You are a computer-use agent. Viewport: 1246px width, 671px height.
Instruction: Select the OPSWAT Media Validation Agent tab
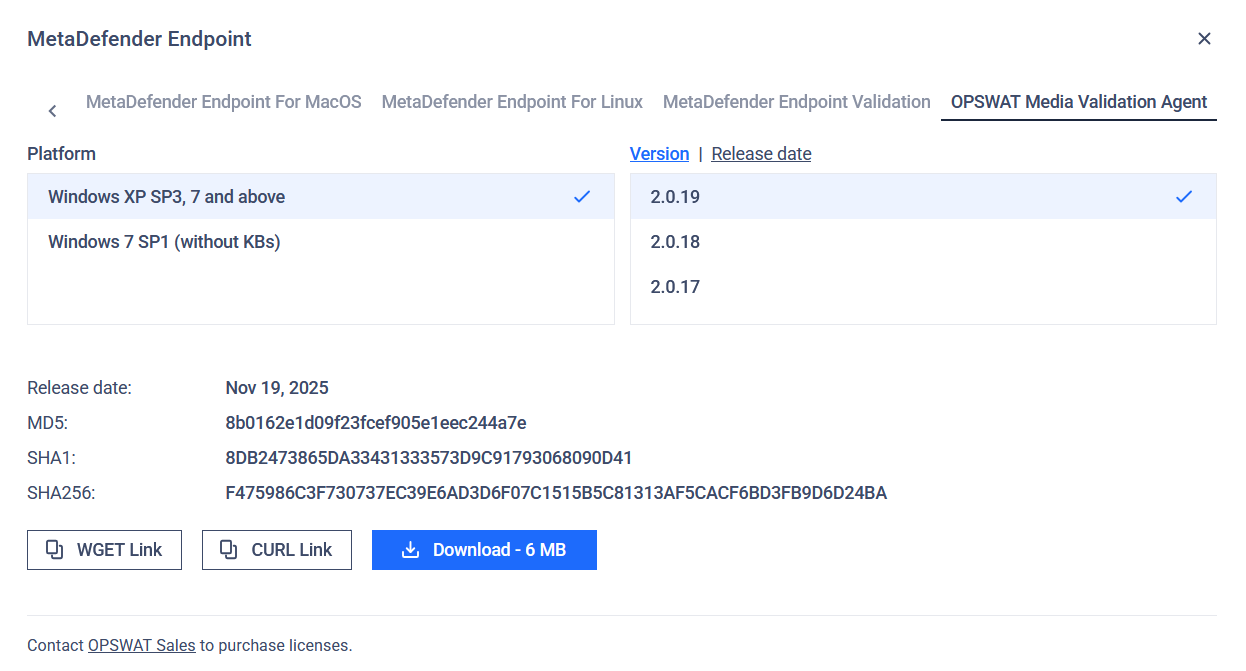1078,102
